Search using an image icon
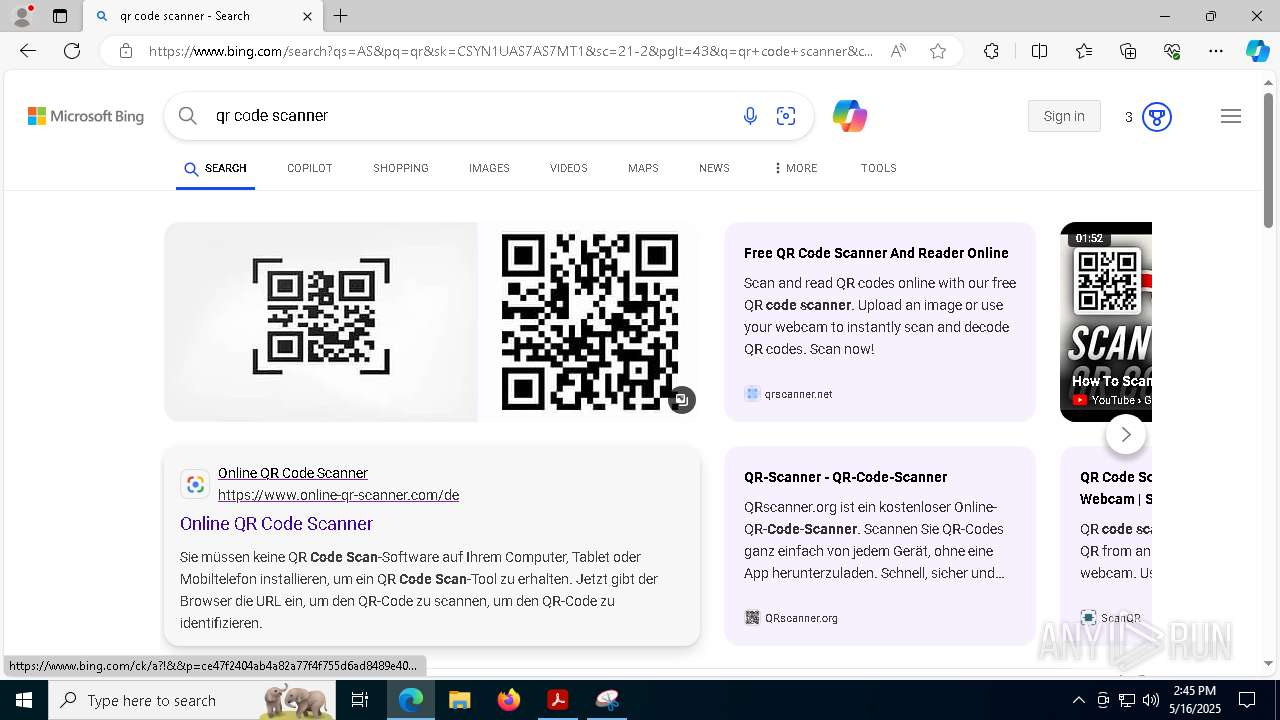 (x=786, y=116)
